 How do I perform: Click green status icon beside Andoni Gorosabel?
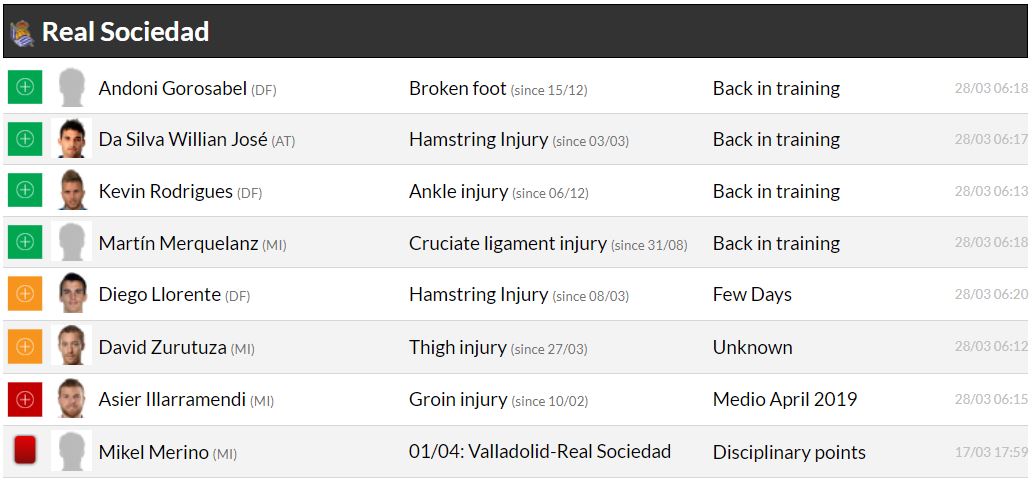click(x=25, y=87)
